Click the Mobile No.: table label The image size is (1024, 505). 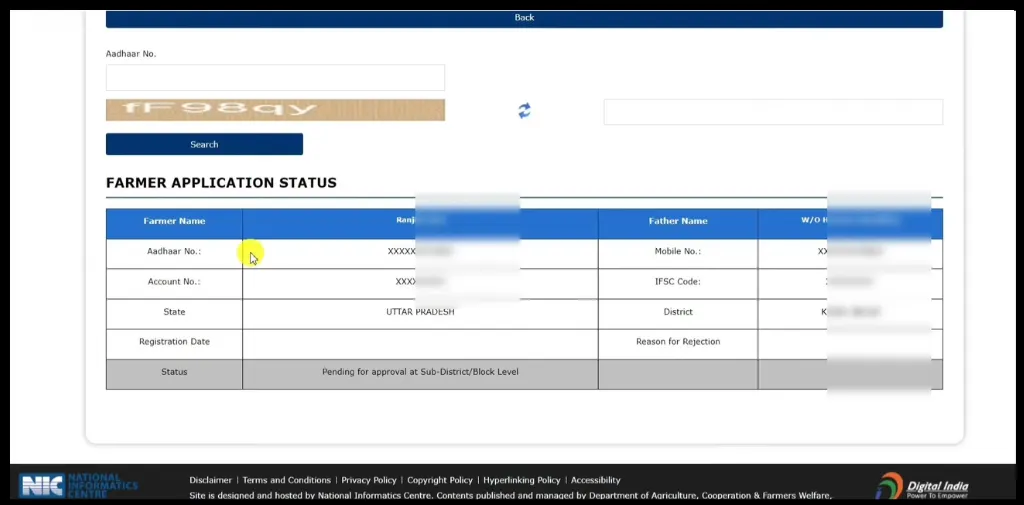(x=678, y=252)
